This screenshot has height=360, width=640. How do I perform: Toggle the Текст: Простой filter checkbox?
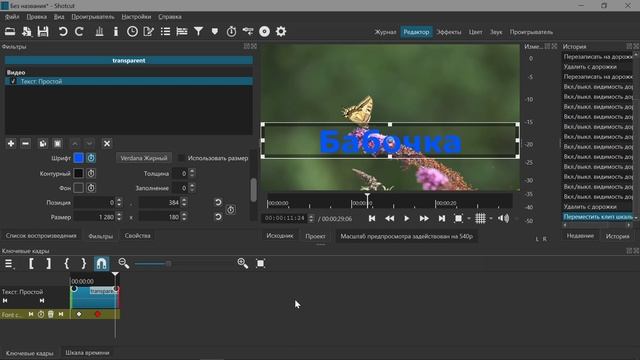[13, 81]
